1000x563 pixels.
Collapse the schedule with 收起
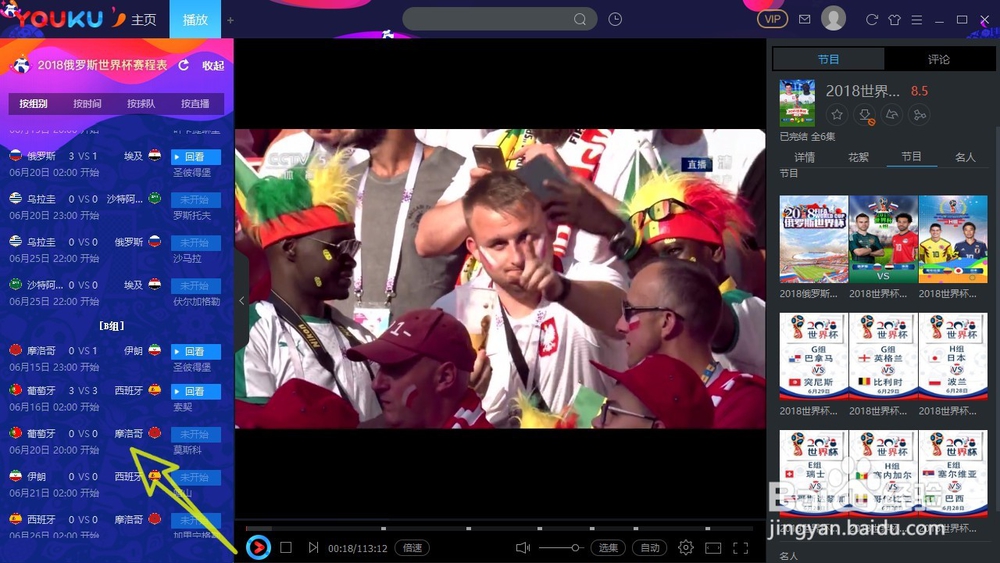(213, 66)
